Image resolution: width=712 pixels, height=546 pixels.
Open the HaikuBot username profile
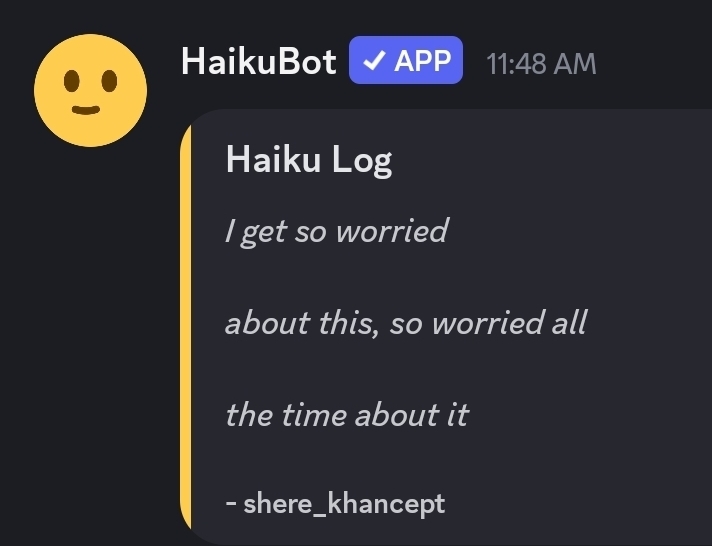coord(258,62)
